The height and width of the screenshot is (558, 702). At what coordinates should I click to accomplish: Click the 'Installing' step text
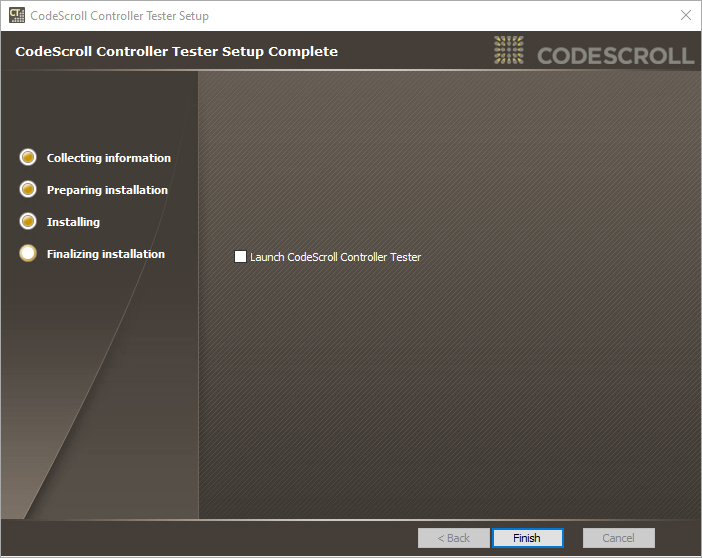[73, 222]
